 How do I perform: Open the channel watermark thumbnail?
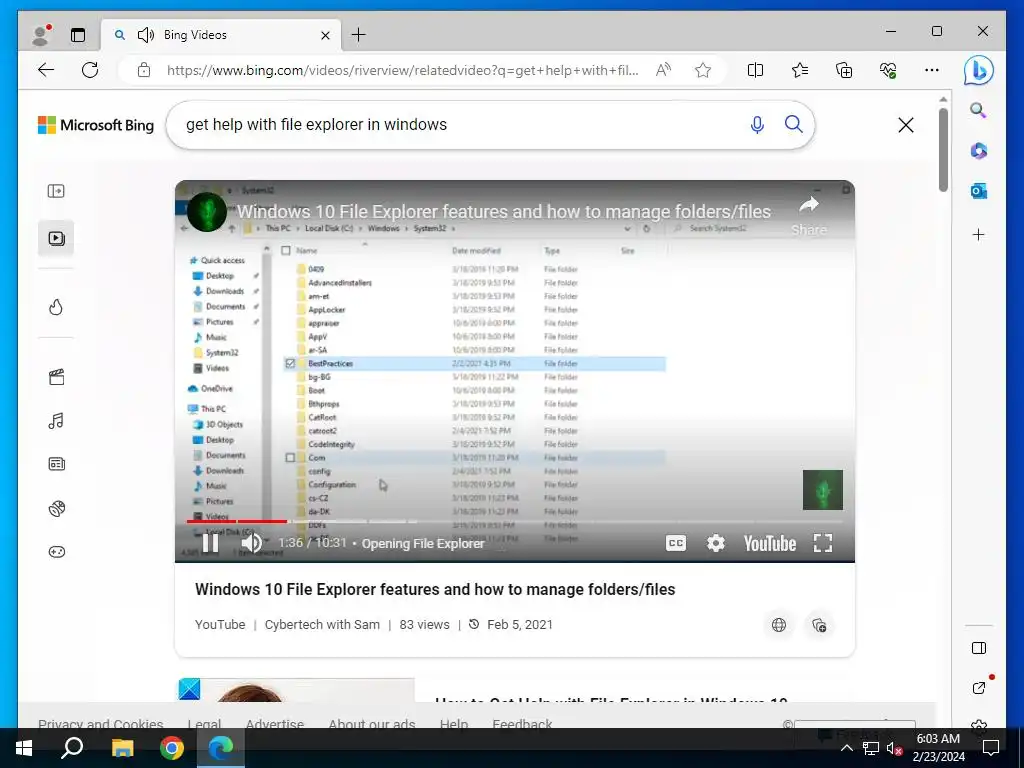click(x=823, y=490)
